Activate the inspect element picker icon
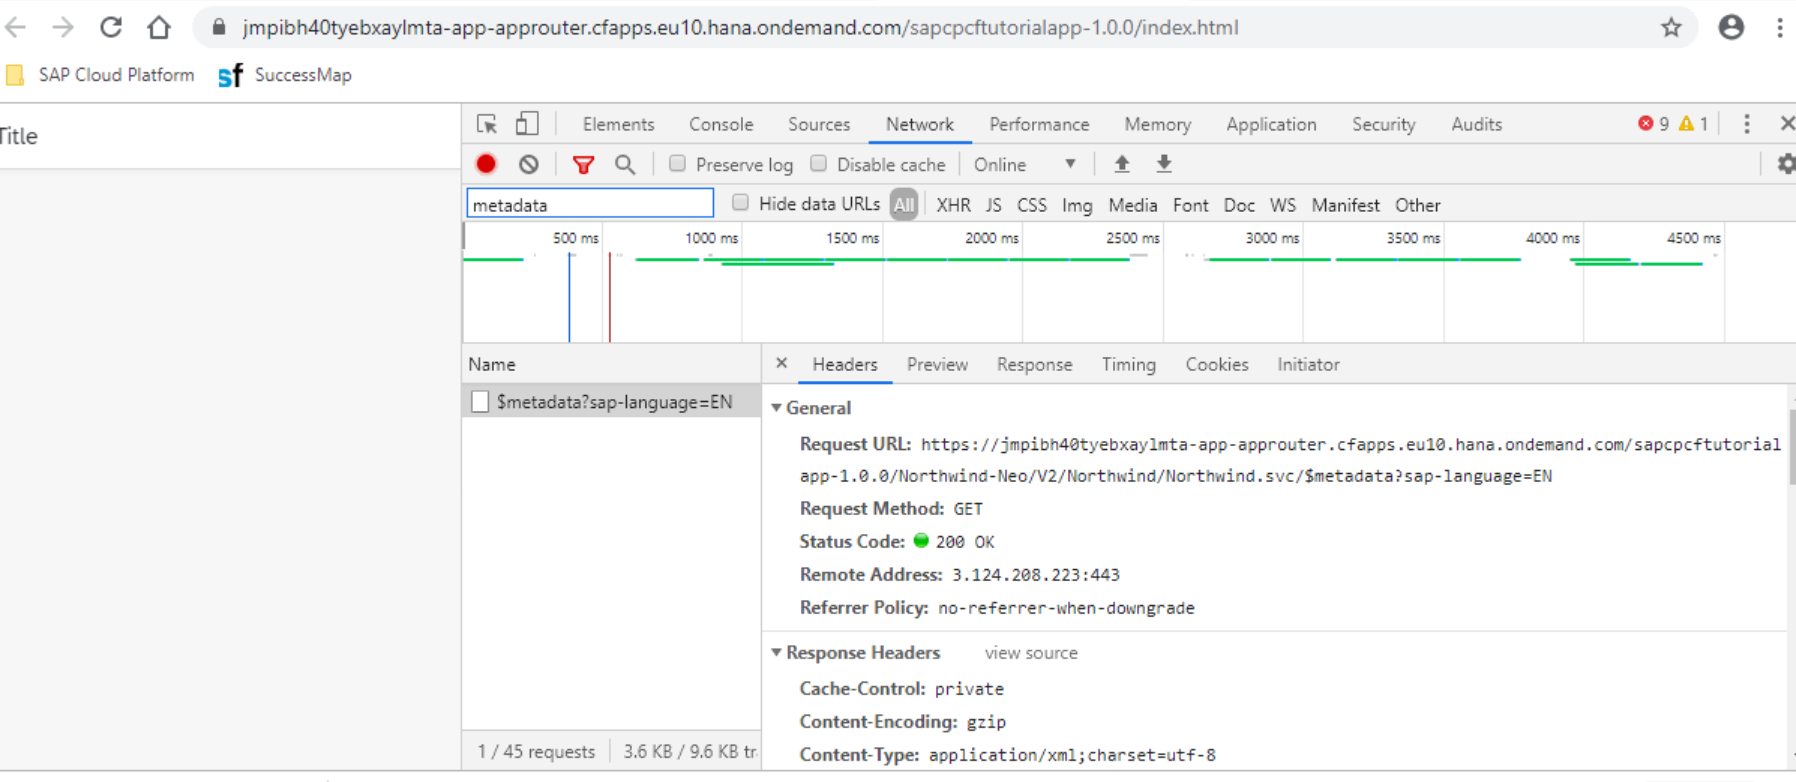Screen dimensions: 1796x782 487,124
